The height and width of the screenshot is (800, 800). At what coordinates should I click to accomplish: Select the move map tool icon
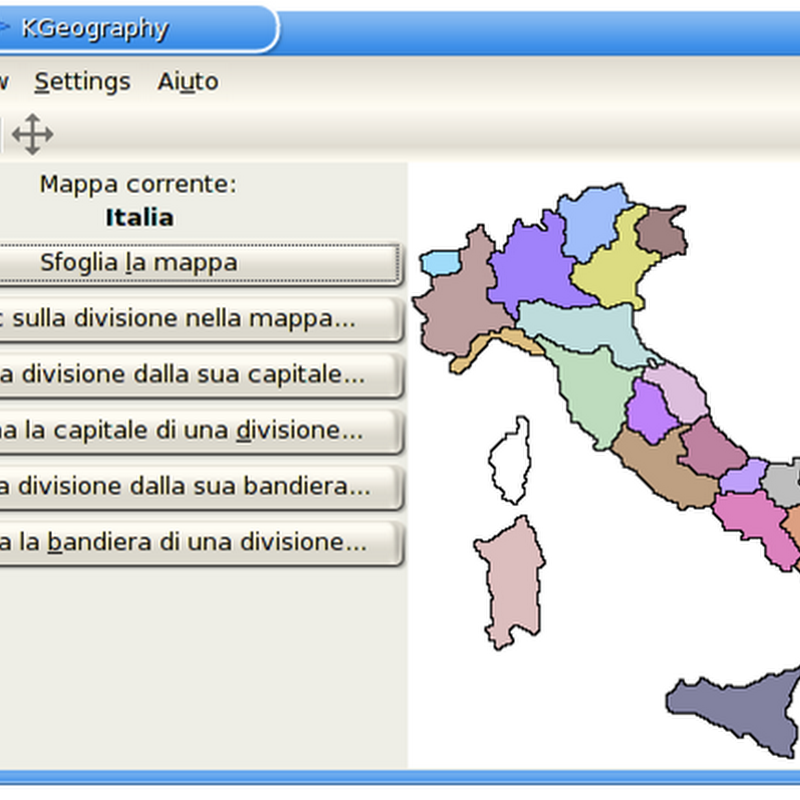point(33,134)
